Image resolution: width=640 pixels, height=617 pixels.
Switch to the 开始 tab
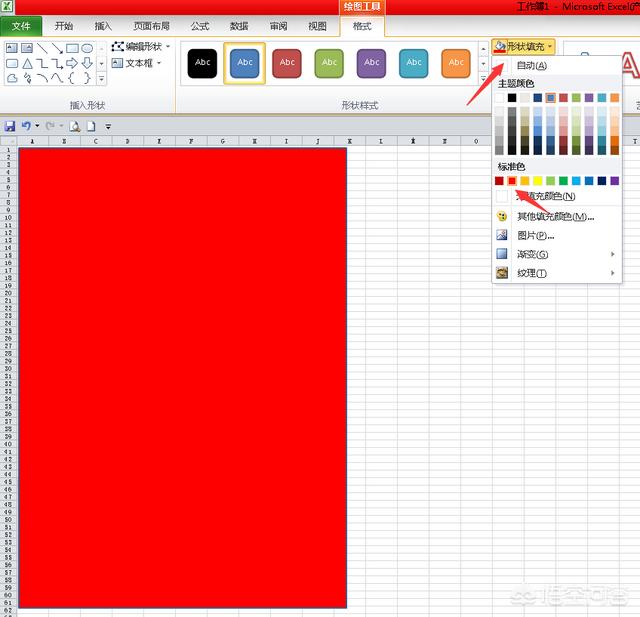click(x=64, y=26)
